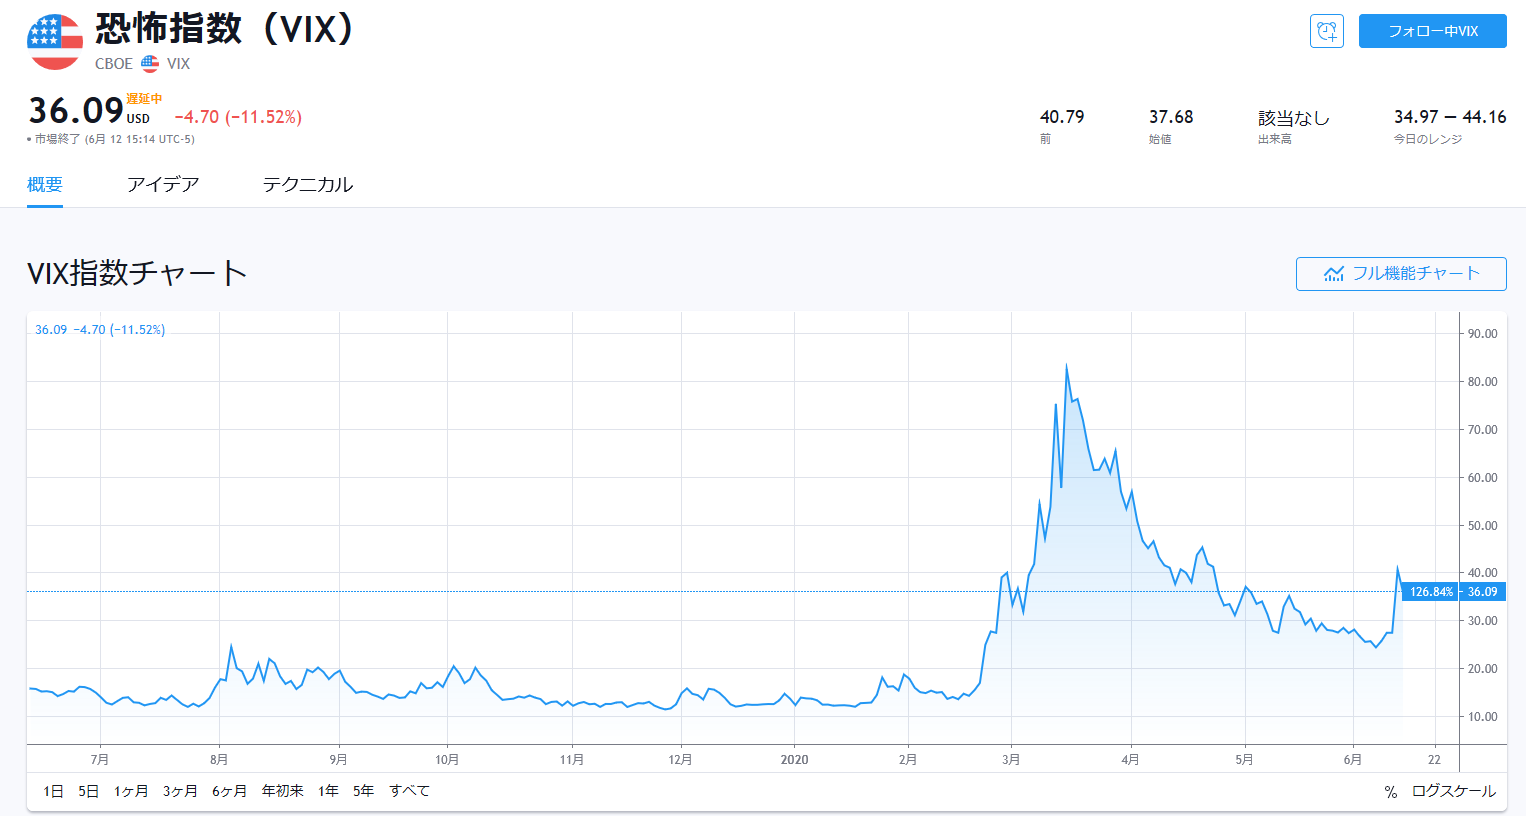Switch to the テクニカル tab
This screenshot has width=1526, height=816.
tap(308, 185)
